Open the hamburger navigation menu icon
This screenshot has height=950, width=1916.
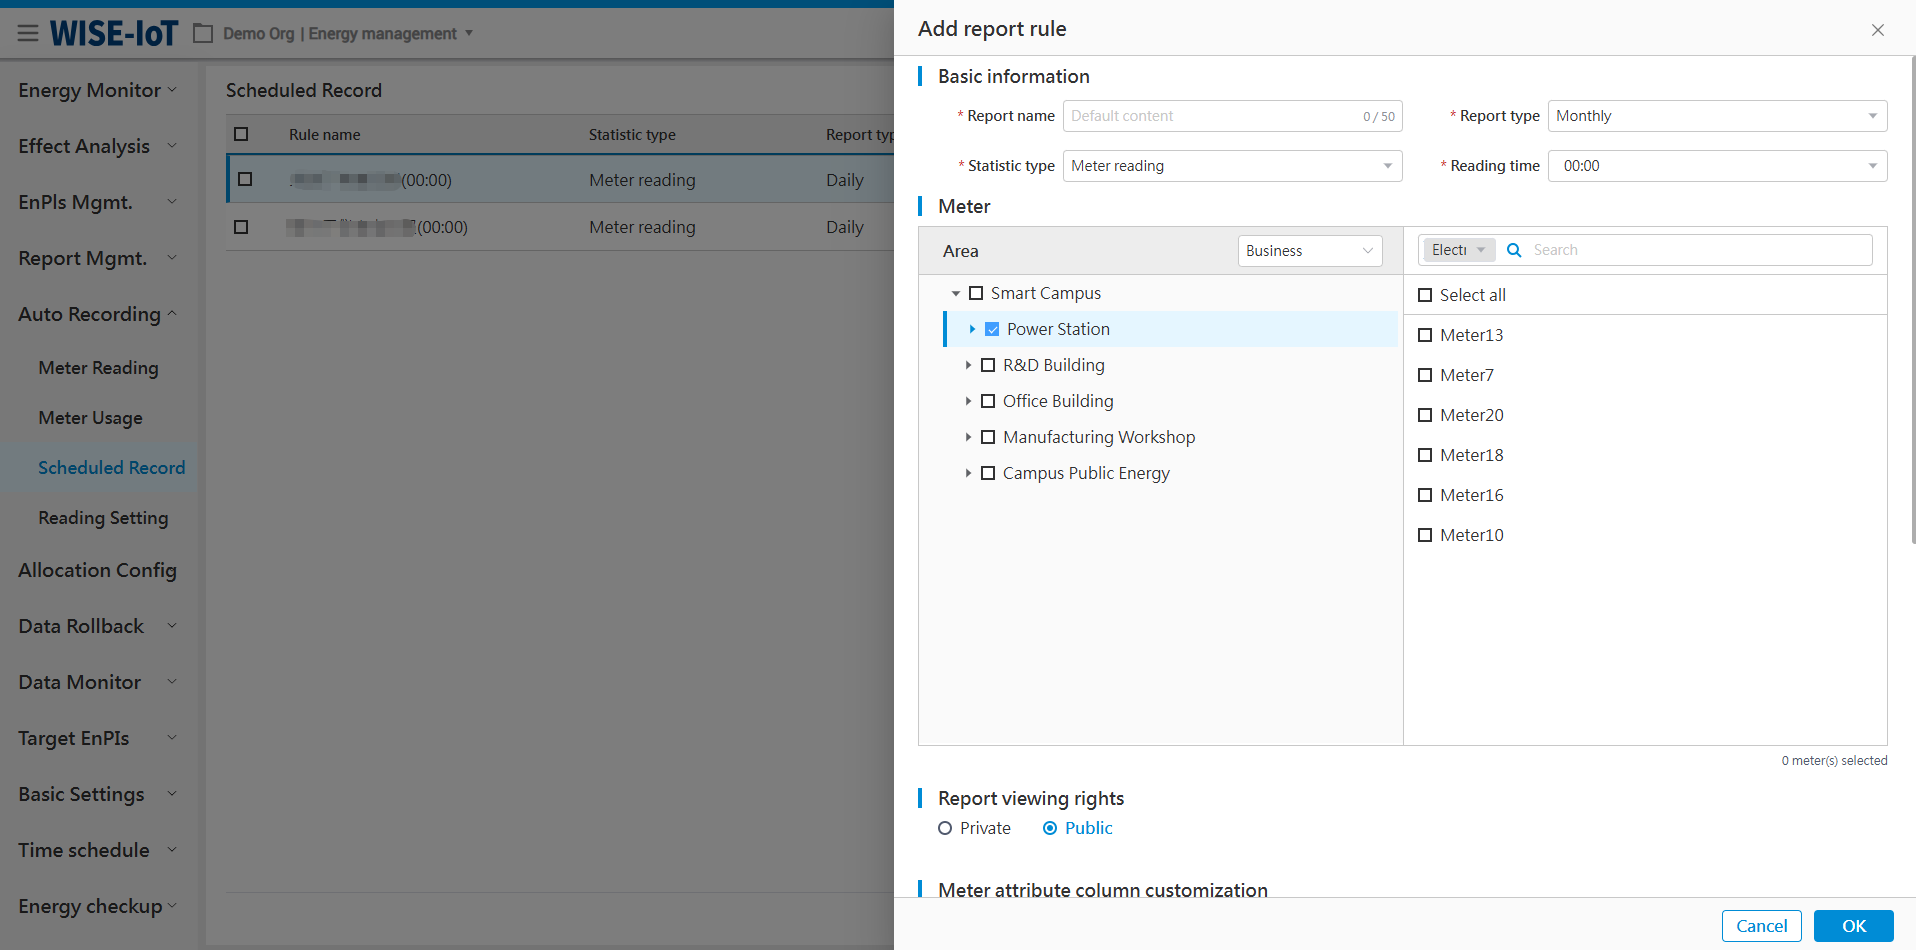(28, 34)
